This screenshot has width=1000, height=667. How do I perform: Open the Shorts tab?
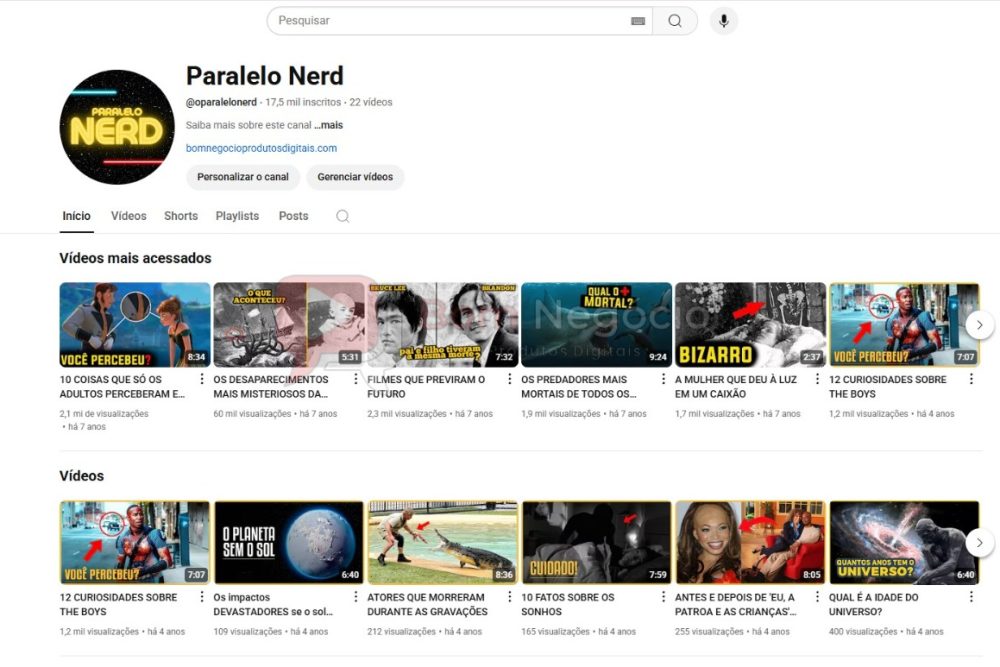(181, 216)
